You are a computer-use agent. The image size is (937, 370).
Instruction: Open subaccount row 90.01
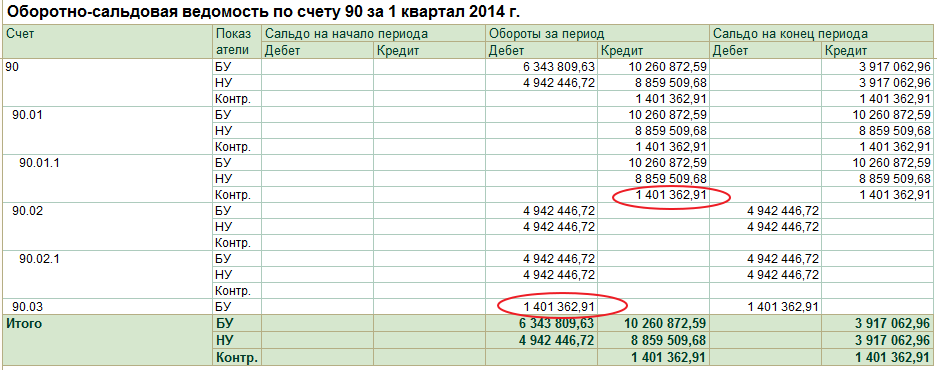click(27, 115)
